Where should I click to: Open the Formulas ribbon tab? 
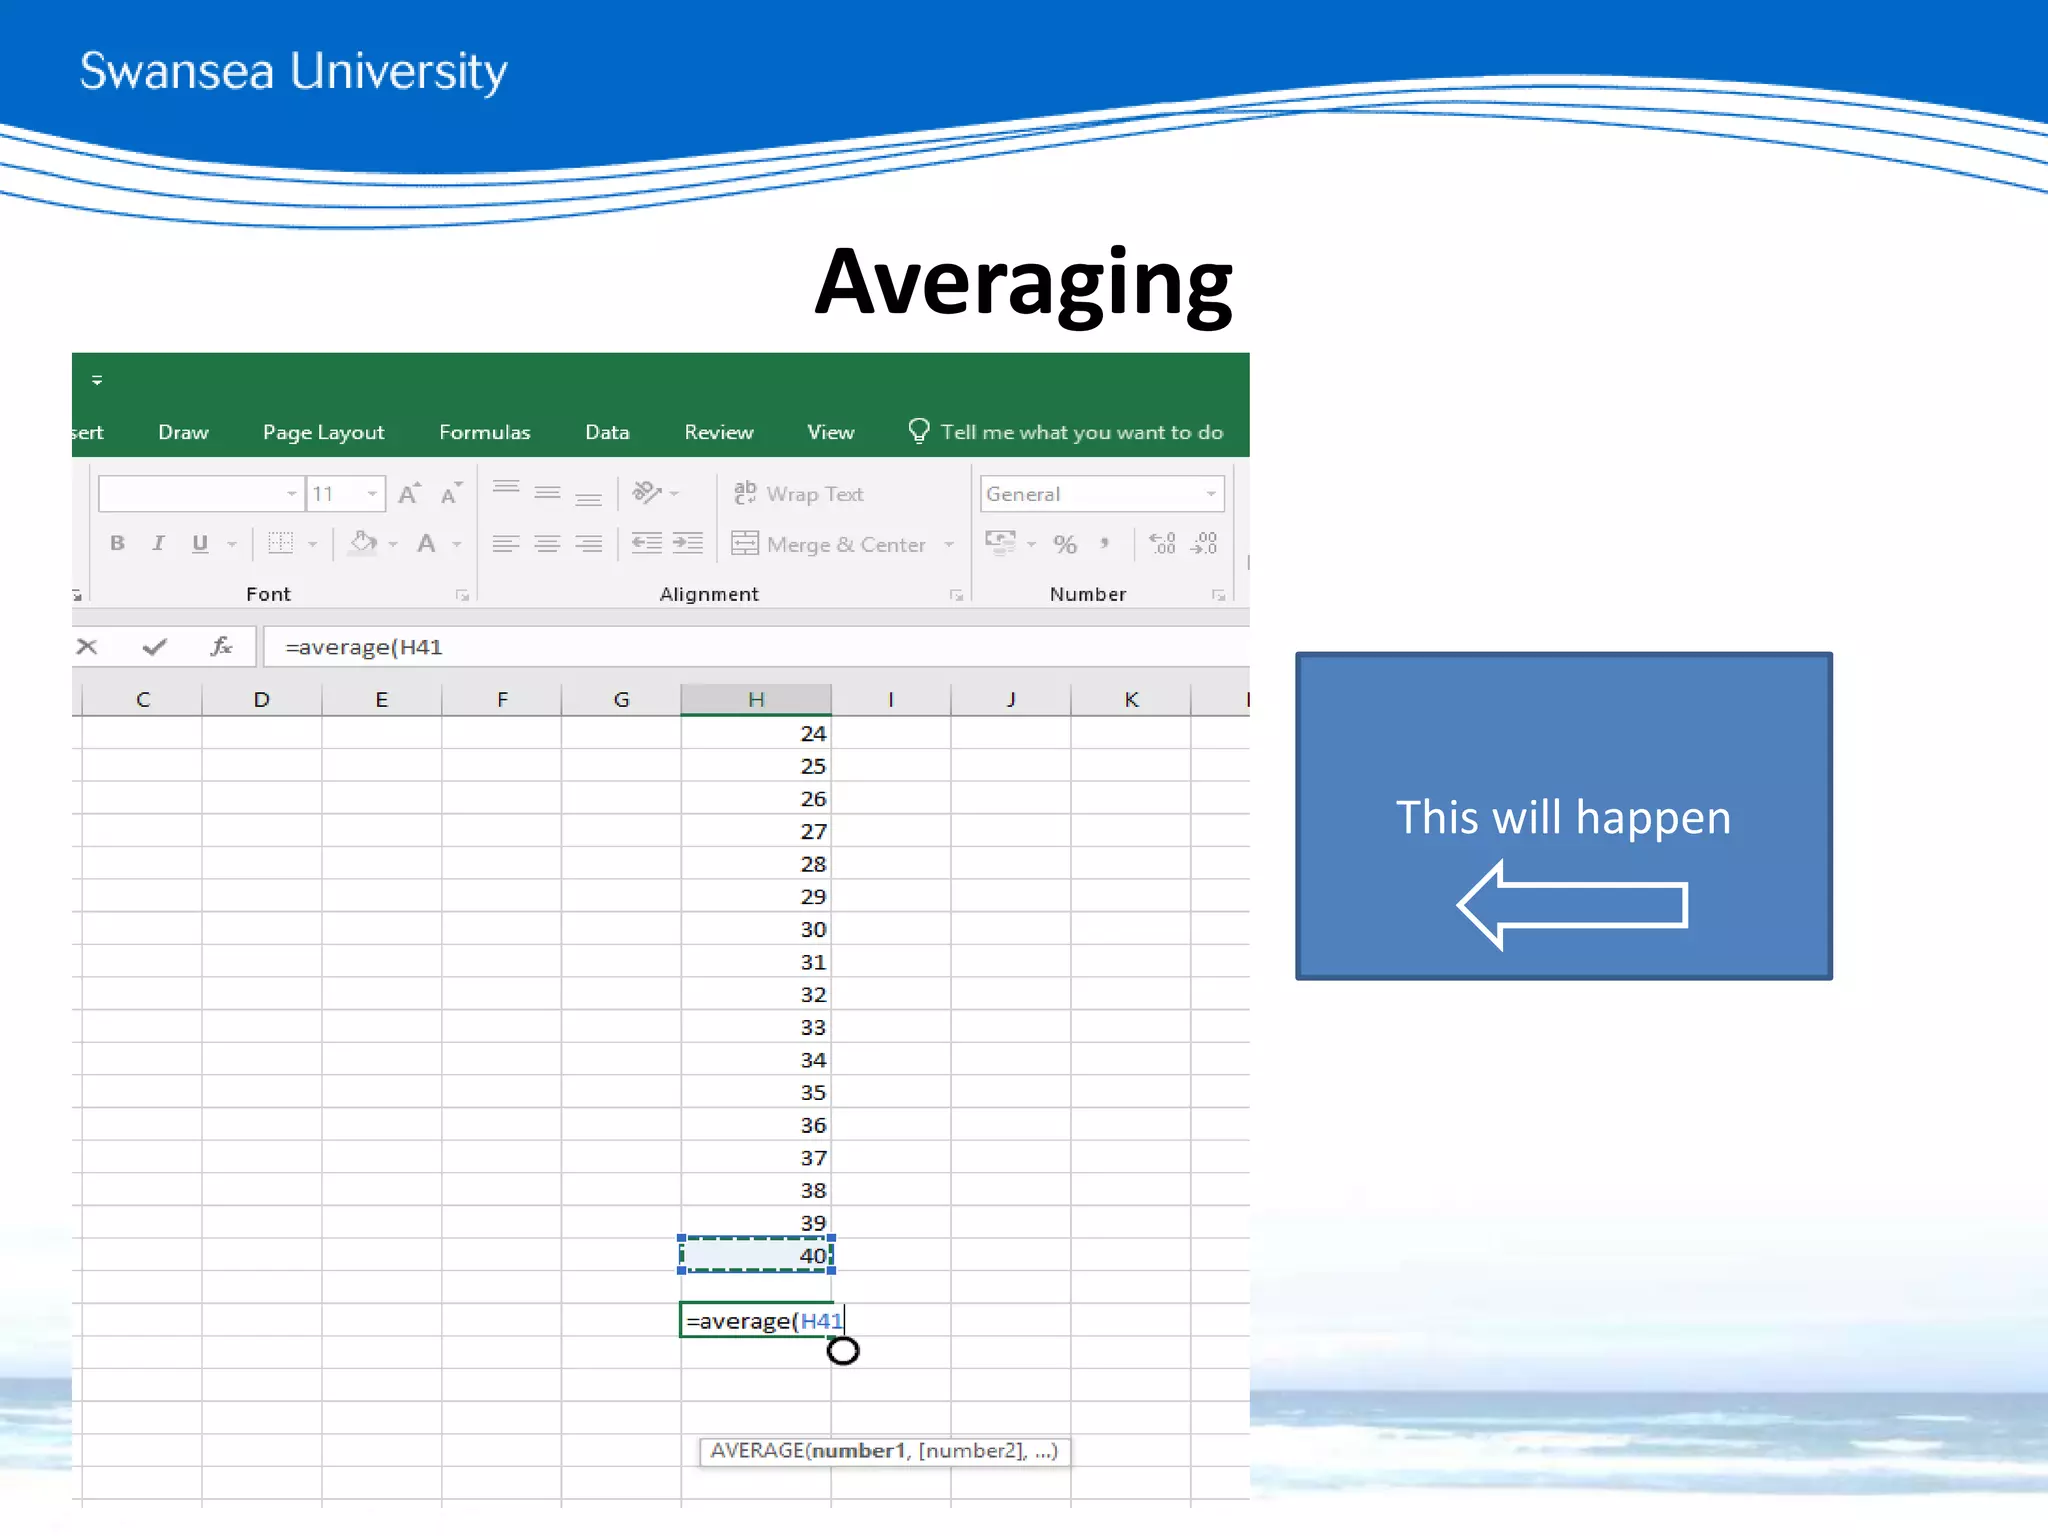coord(484,432)
